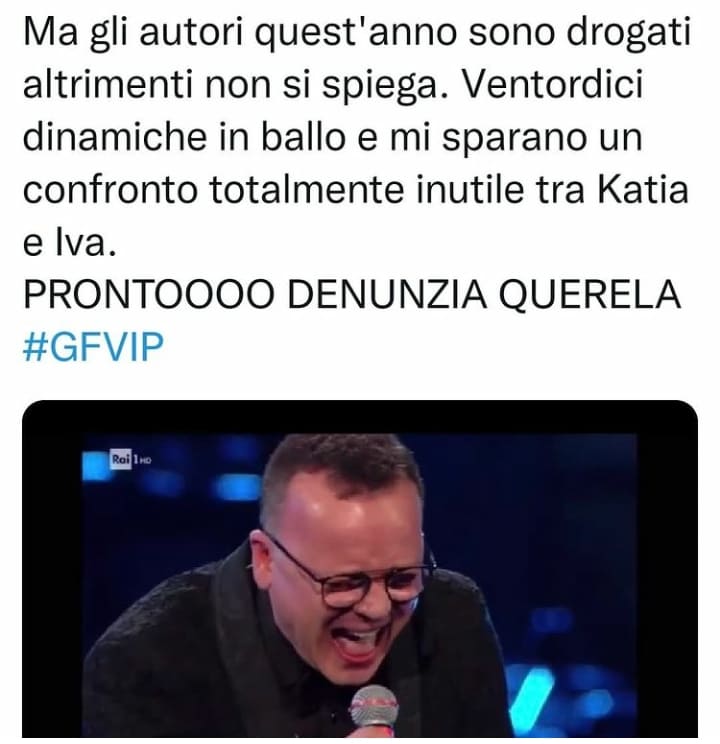Select the word "Ventordici" in the tweet
Viewport: 720px width, 744px height.
coord(552,84)
